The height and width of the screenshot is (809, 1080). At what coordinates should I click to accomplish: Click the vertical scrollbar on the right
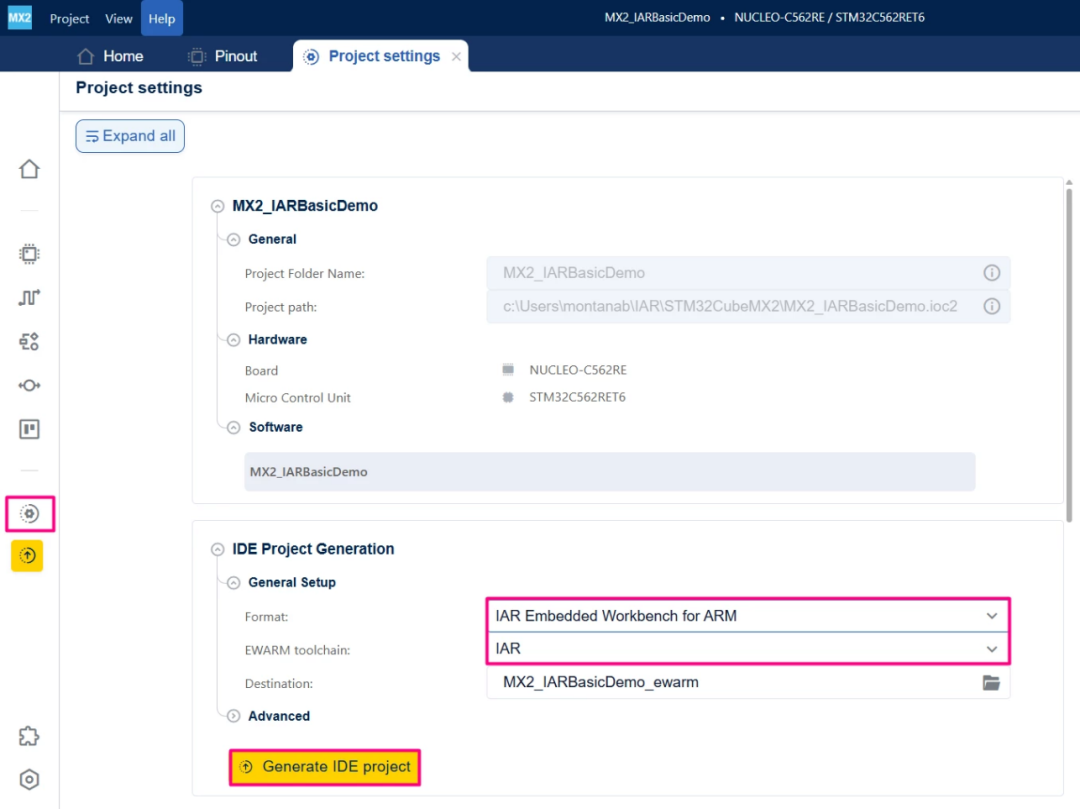pos(1069,355)
